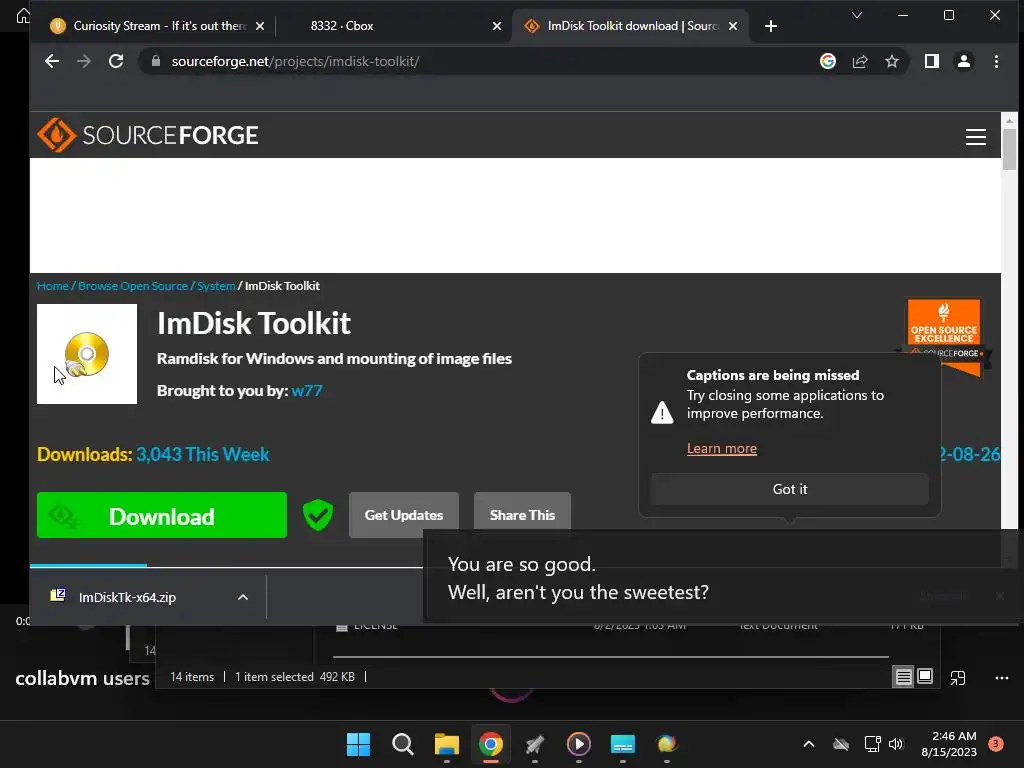Click the page vertical scrollbar thumb
The width and height of the screenshot is (1024, 768).
click(x=1010, y=149)
